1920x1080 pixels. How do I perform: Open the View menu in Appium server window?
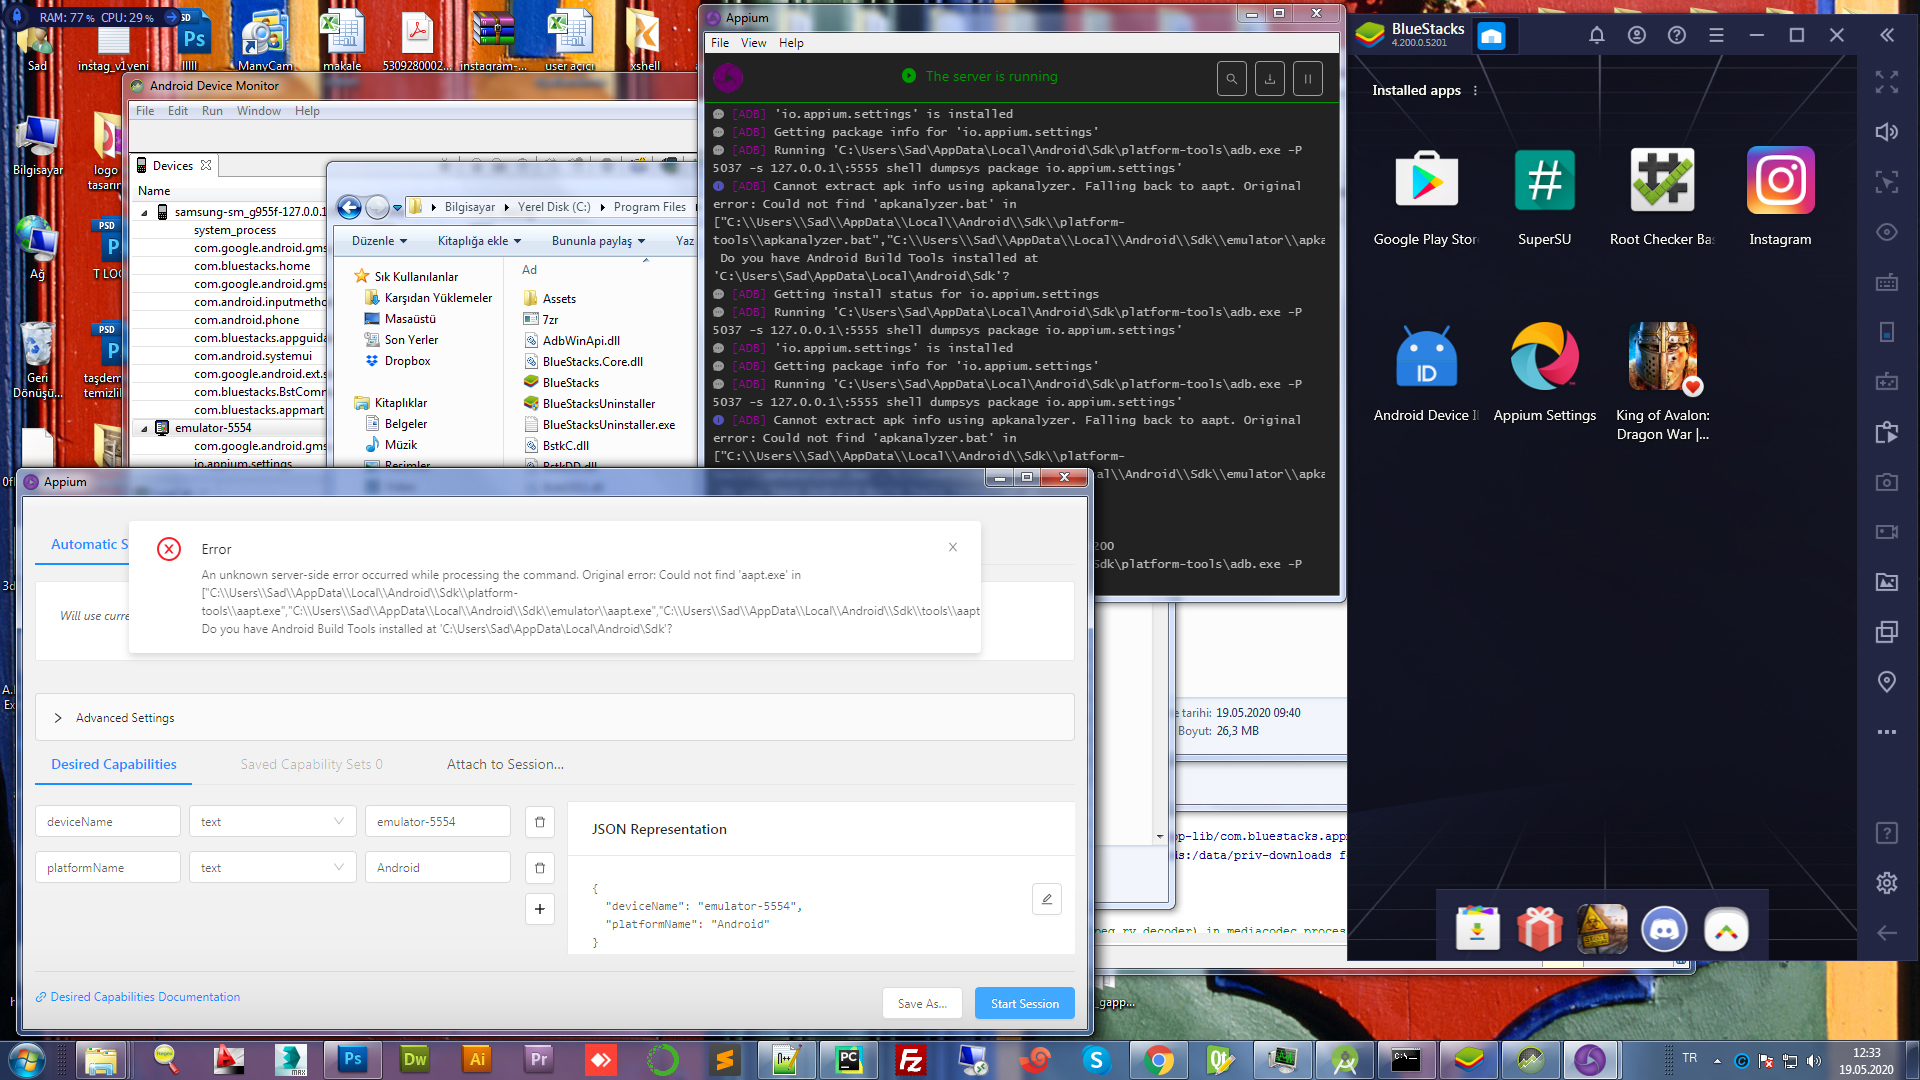[x=753, y=43]
